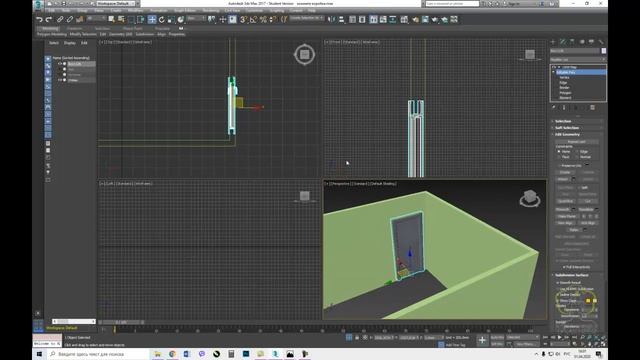This screenshot has height=360, width=640.
Task: Select the Element sub-object level
Action: click(565, 98)
